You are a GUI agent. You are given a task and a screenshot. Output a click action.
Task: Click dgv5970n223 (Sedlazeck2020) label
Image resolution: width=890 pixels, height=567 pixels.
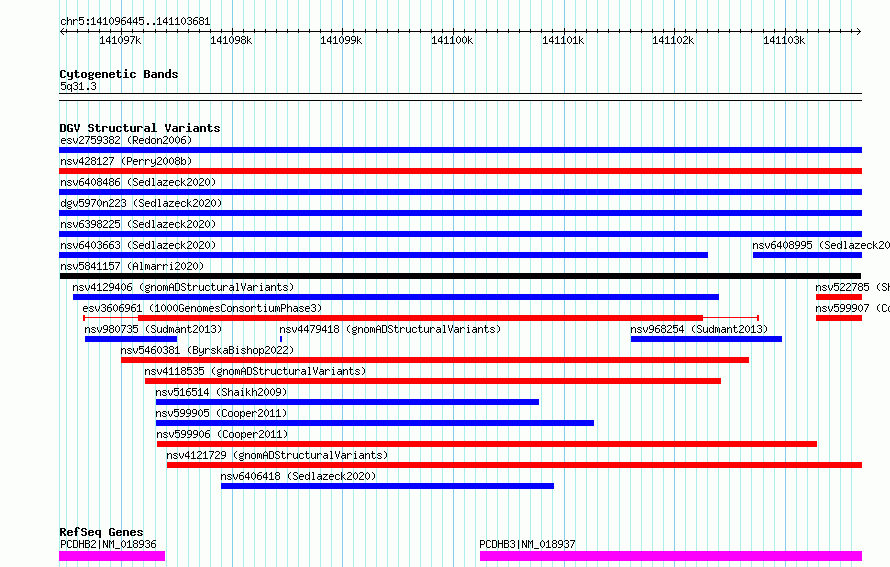[141, 203]
